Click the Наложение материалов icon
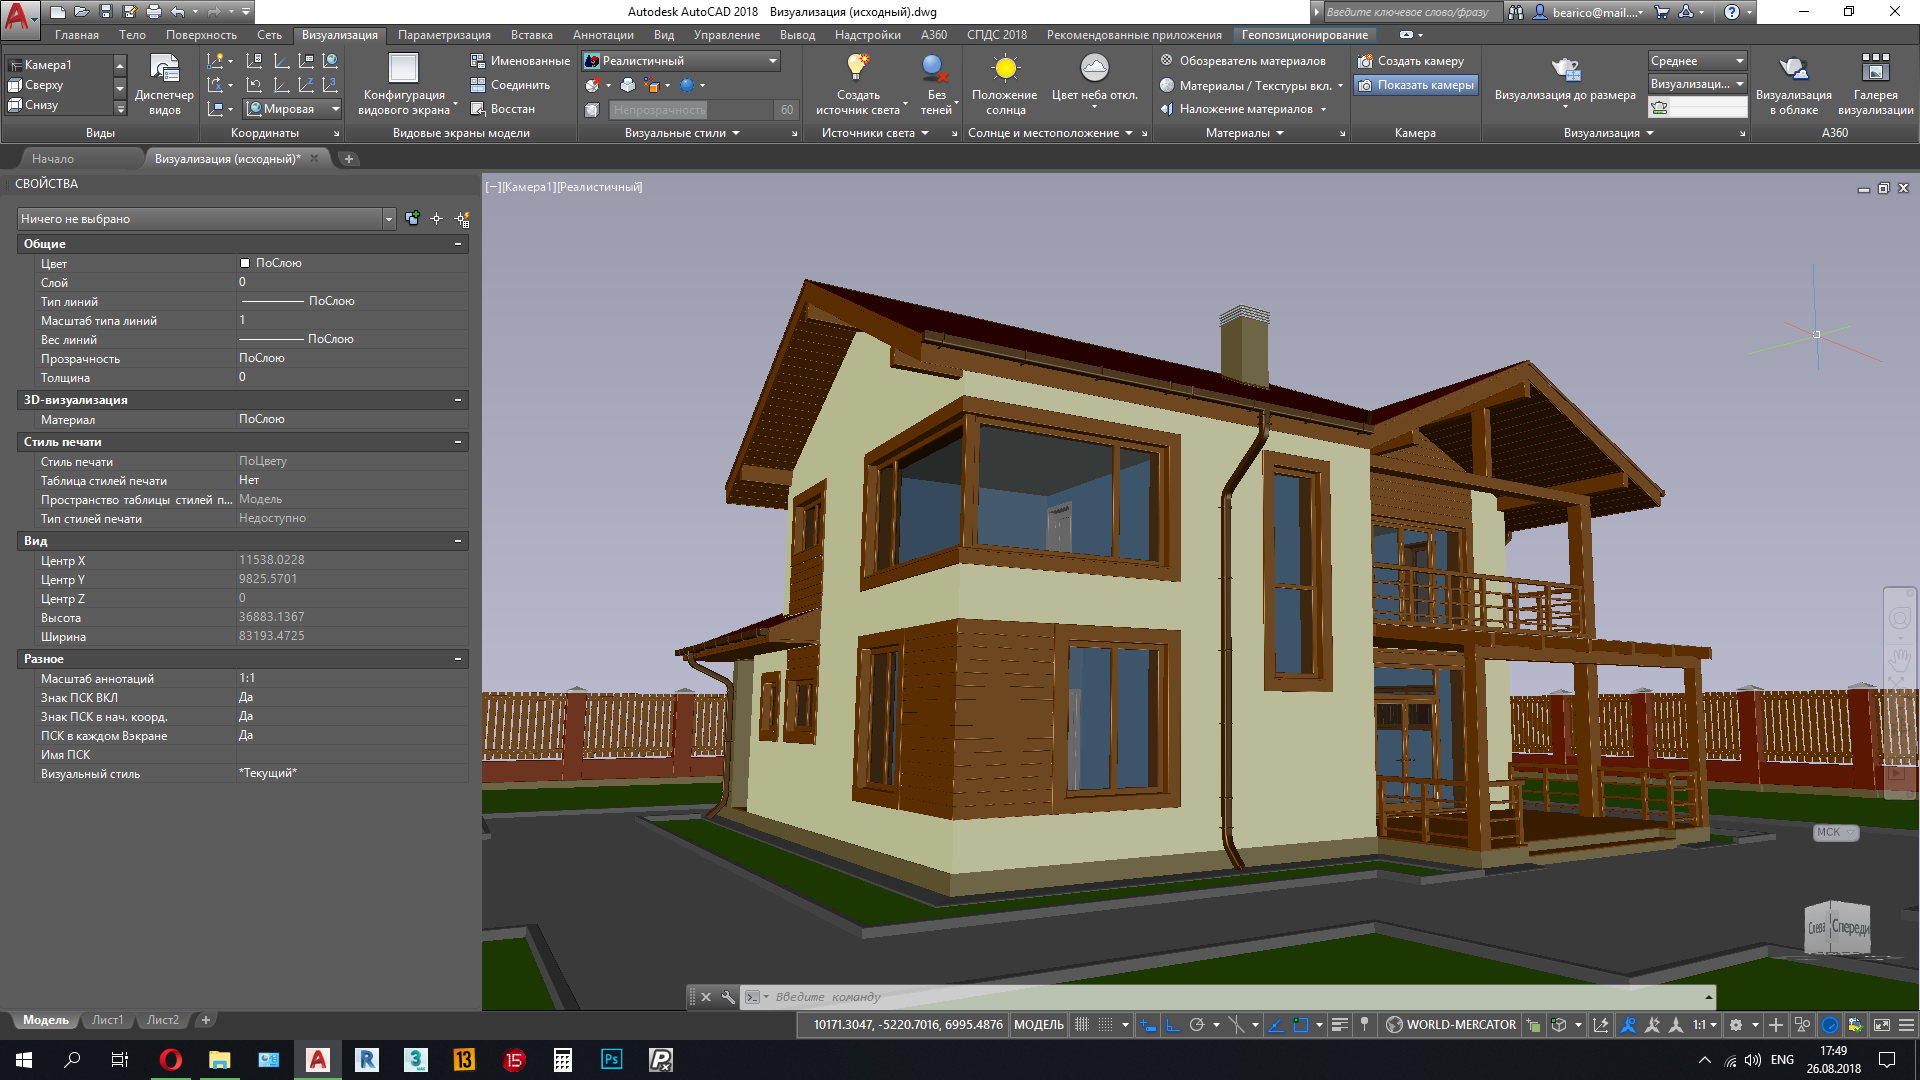This screenshot has width=1920, height=1080. tap(1166, 109)
